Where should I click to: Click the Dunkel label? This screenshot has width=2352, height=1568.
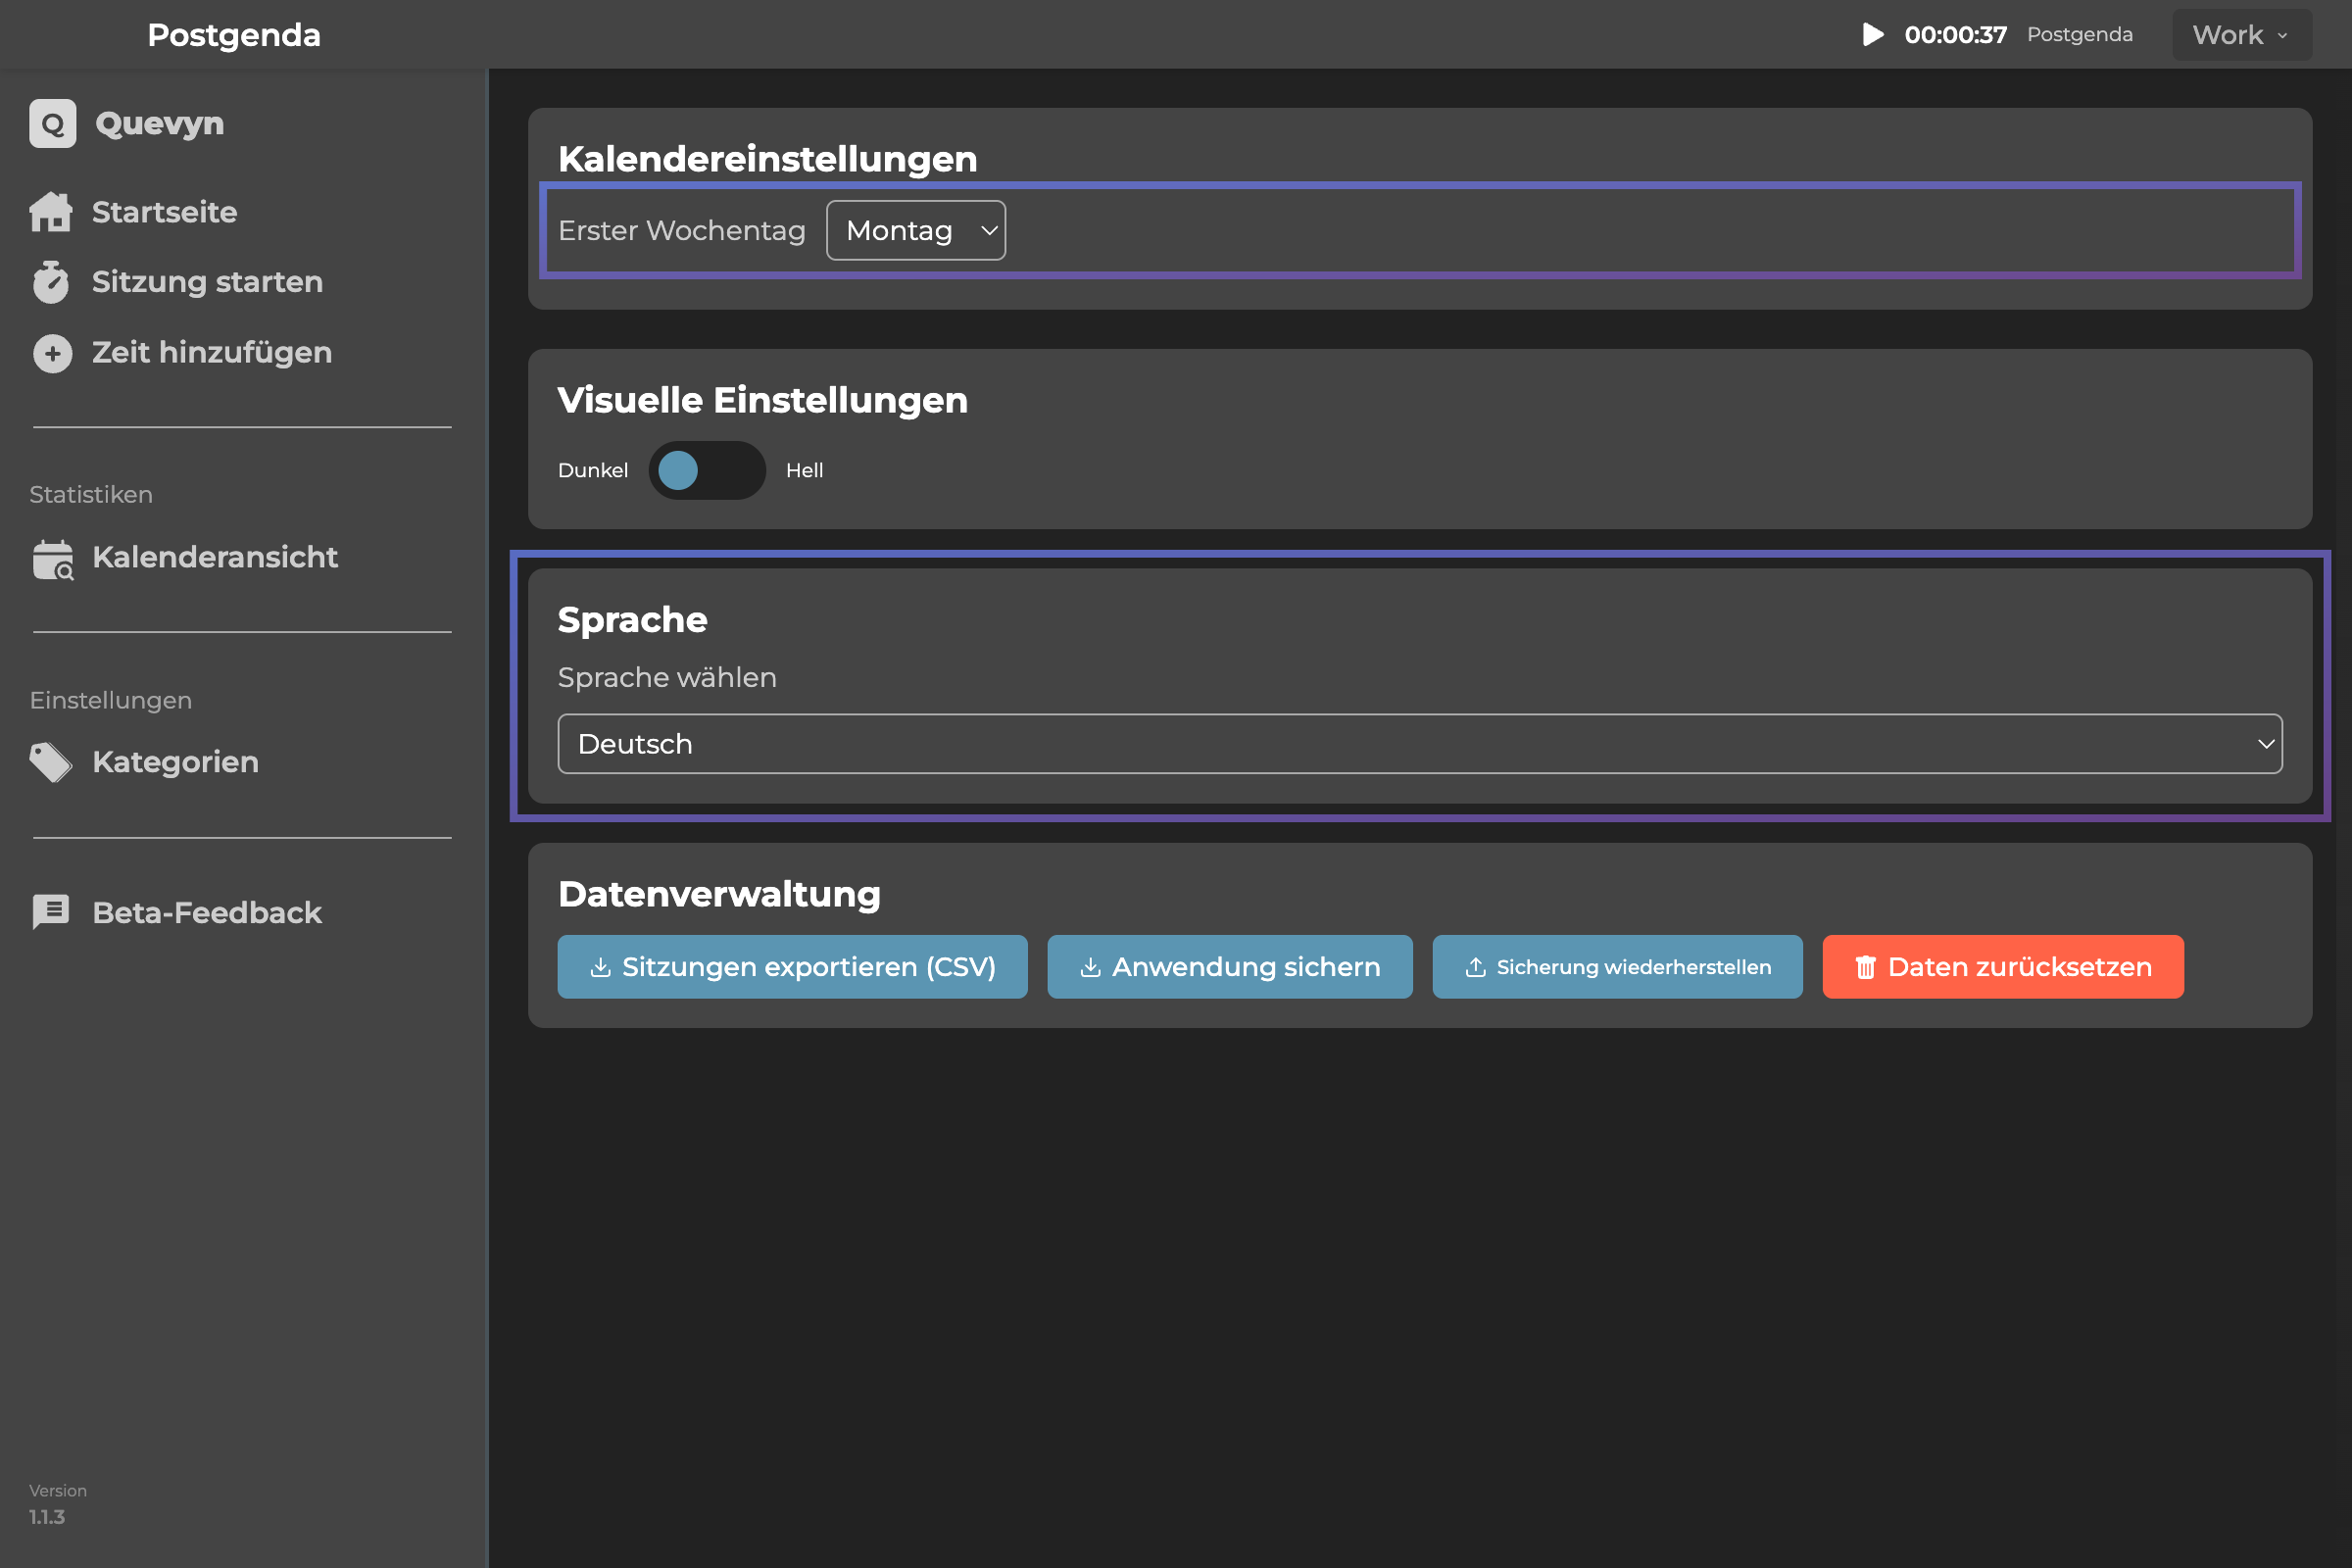pyautogui.click(x=593, y=470)
